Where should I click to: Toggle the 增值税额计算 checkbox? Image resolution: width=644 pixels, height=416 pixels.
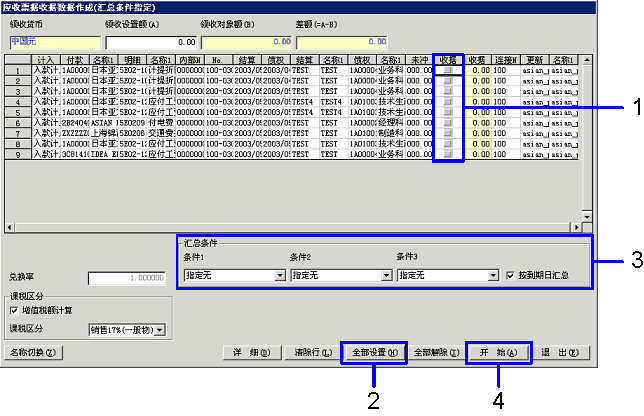[x=14, y=311]
